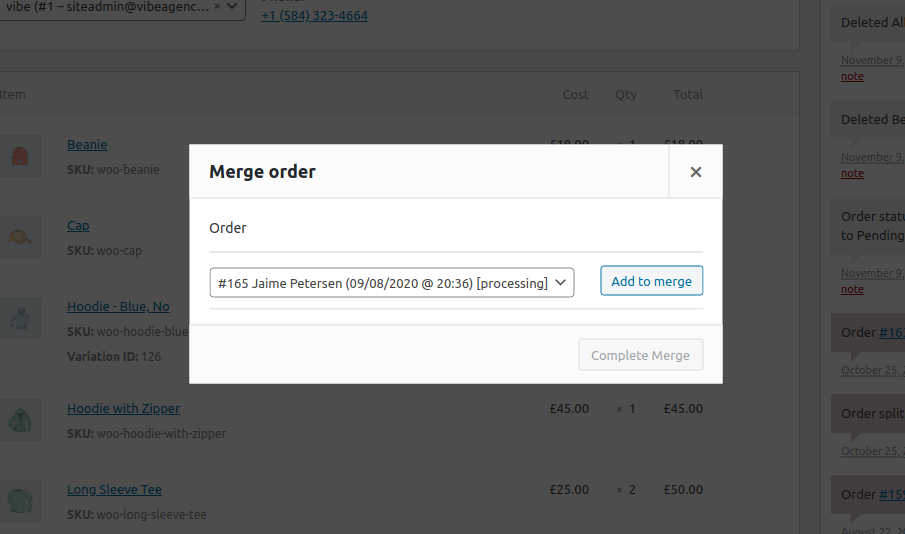Clear the selected customer with the x icon

click(217, 6)
